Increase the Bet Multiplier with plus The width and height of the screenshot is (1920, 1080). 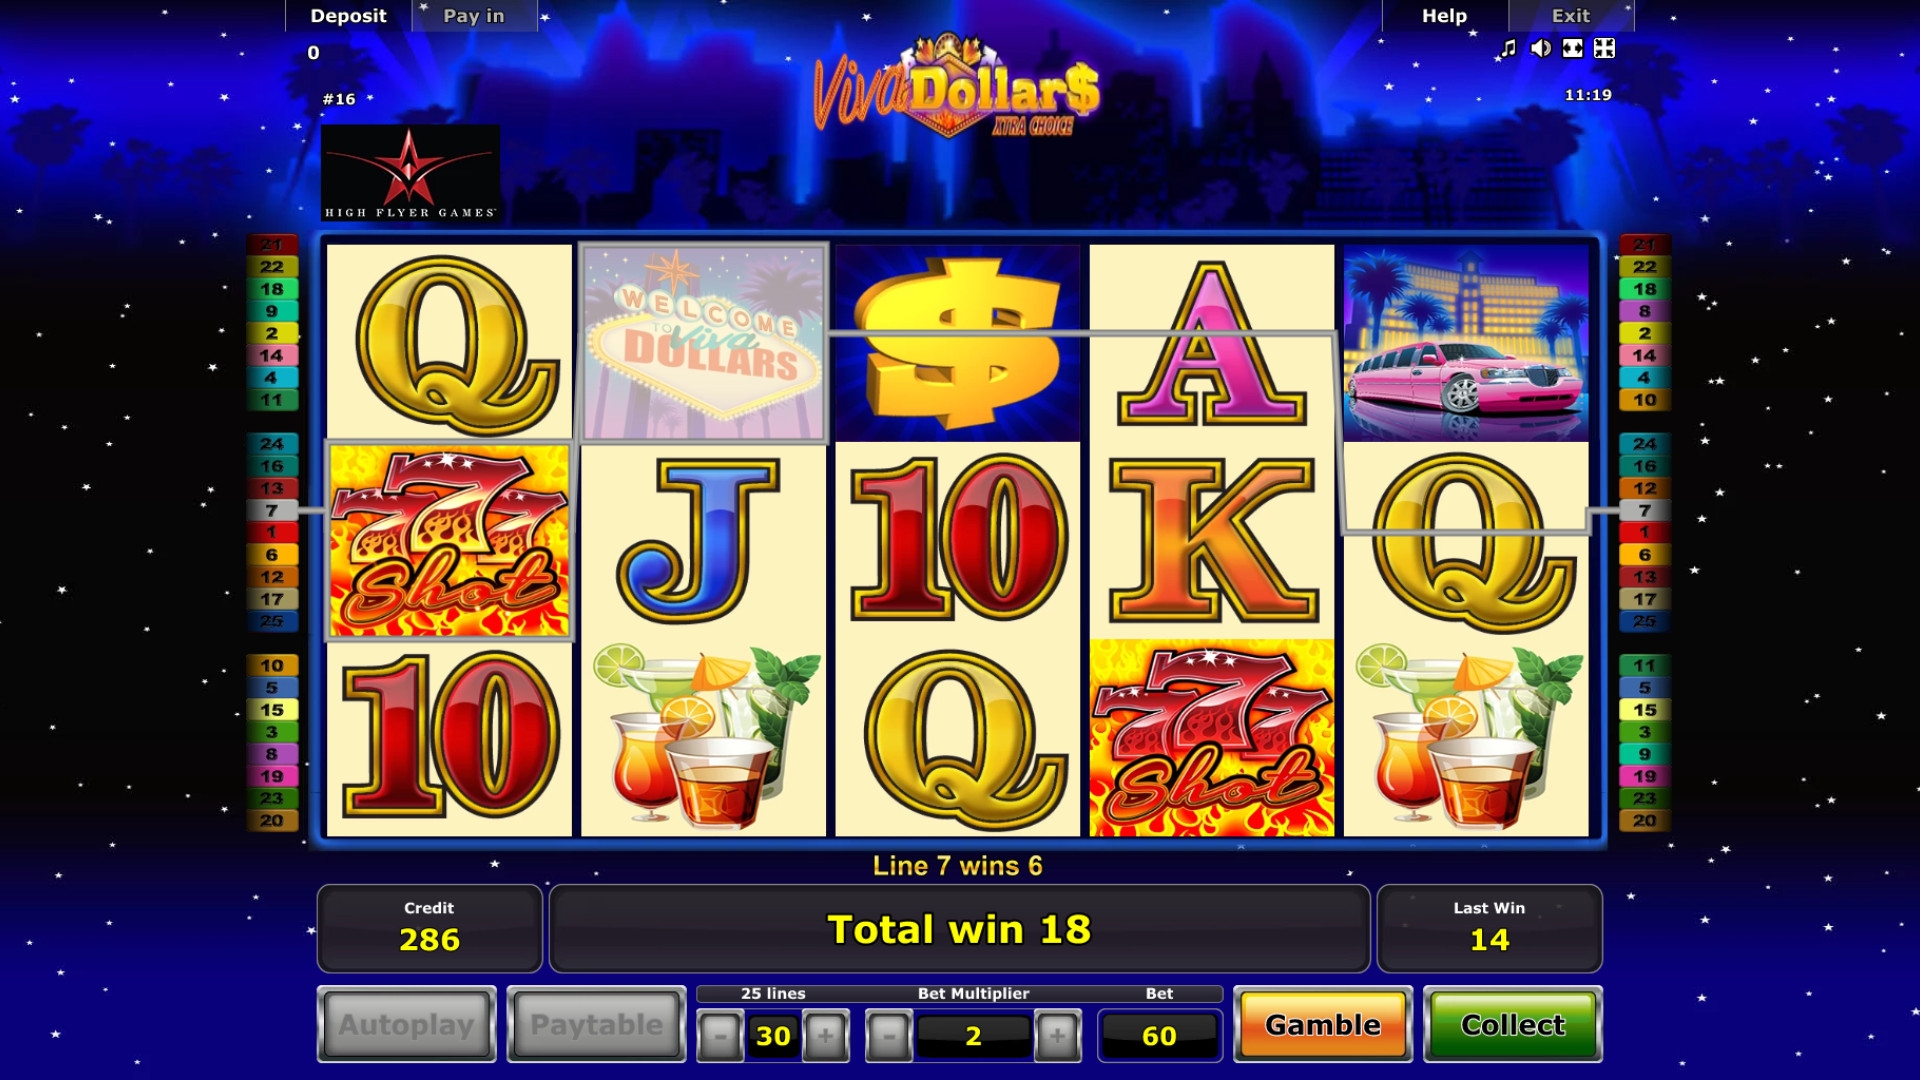coord(1058,1036)
